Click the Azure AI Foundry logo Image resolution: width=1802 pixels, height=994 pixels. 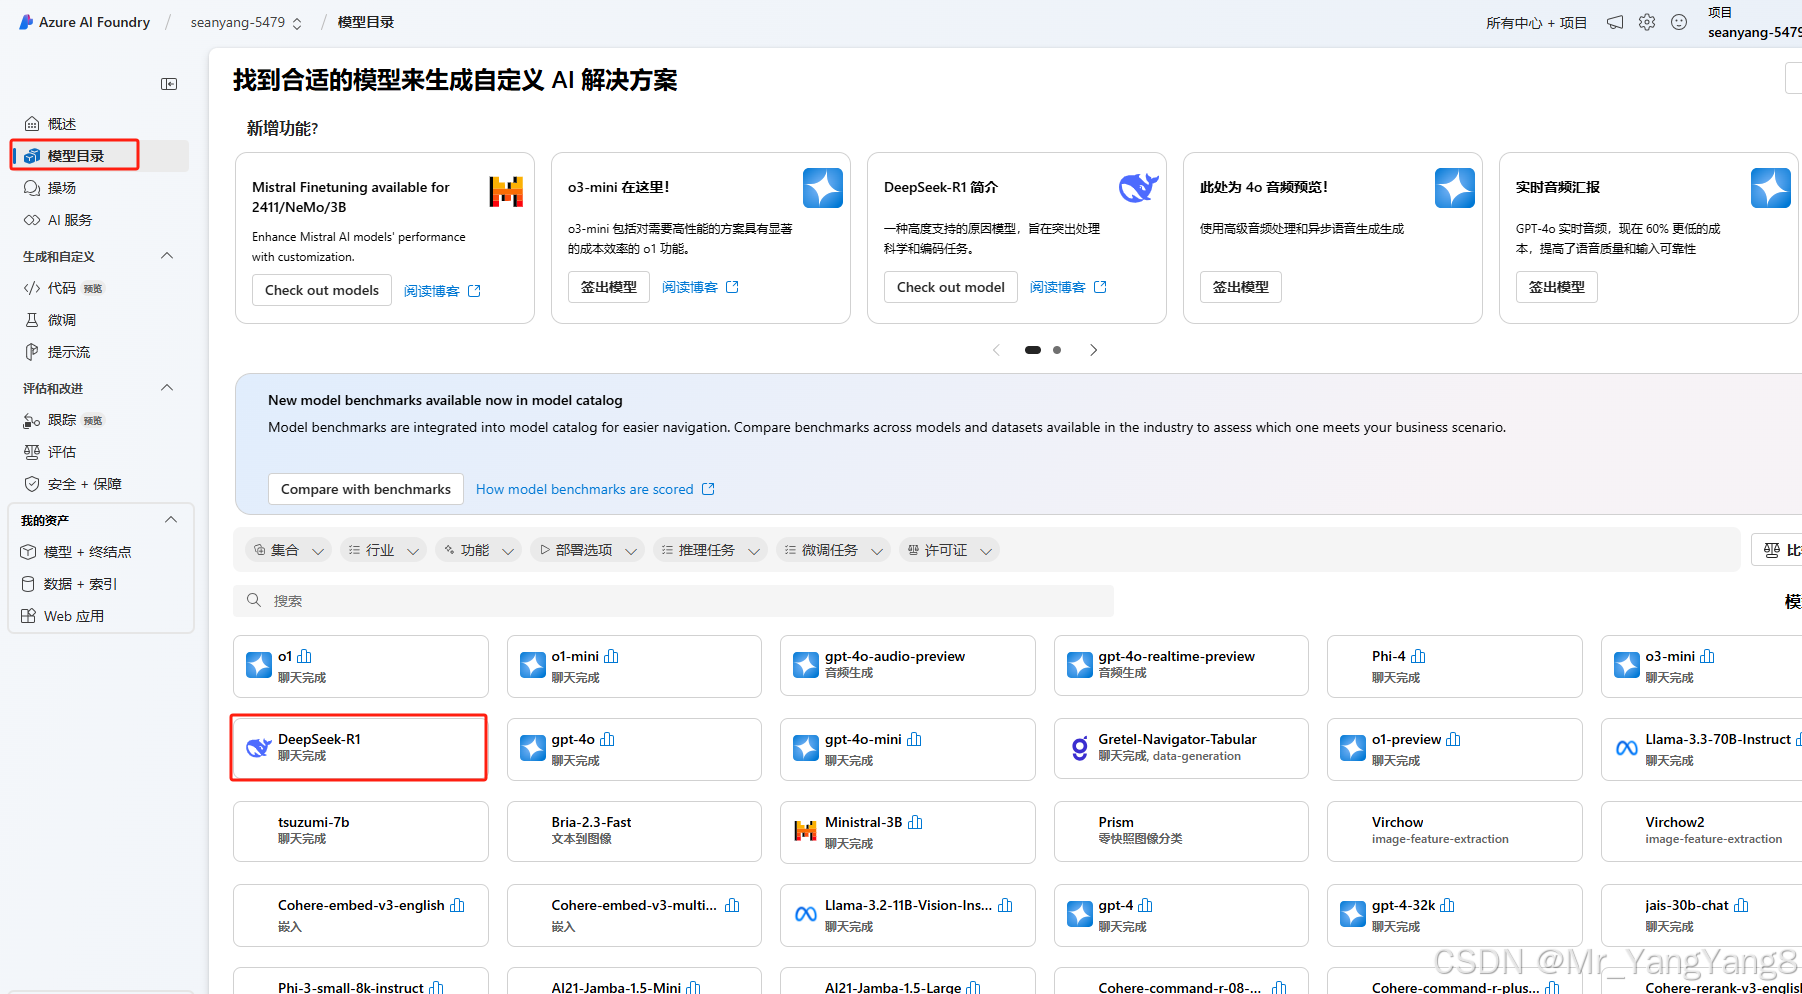tap(26, 22)
